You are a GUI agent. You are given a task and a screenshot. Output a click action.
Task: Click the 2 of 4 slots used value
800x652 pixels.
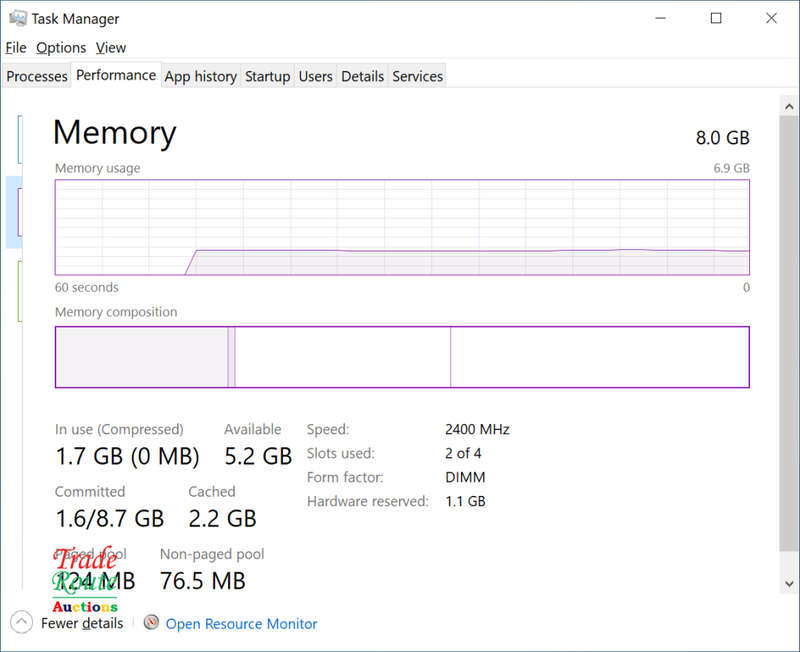click(463, 454)
